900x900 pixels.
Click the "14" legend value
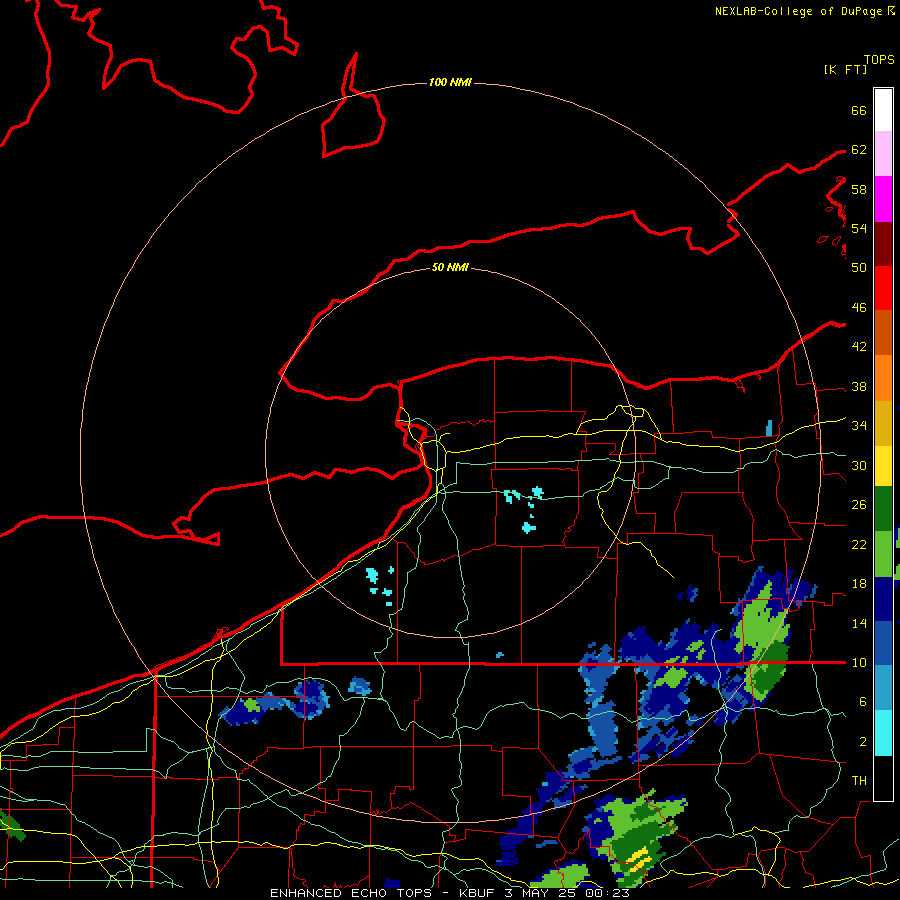click(x=859, y=623)
